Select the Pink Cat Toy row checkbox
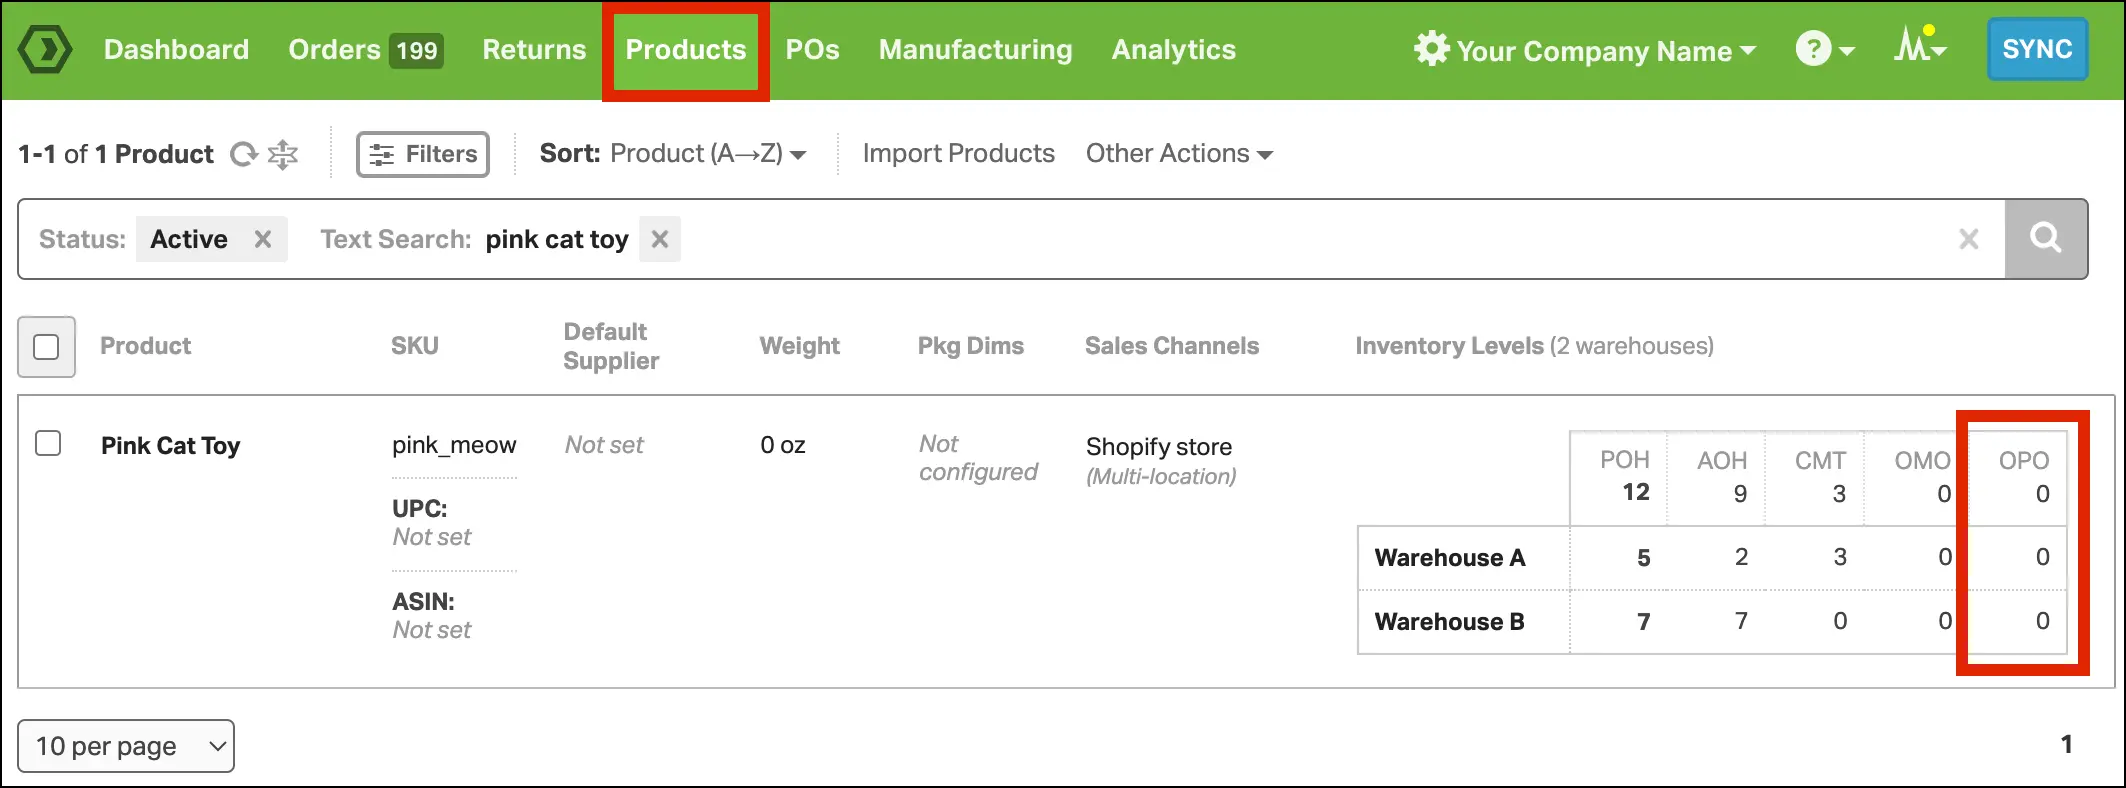The image size is (2126, 788). (x=48, y=443)
